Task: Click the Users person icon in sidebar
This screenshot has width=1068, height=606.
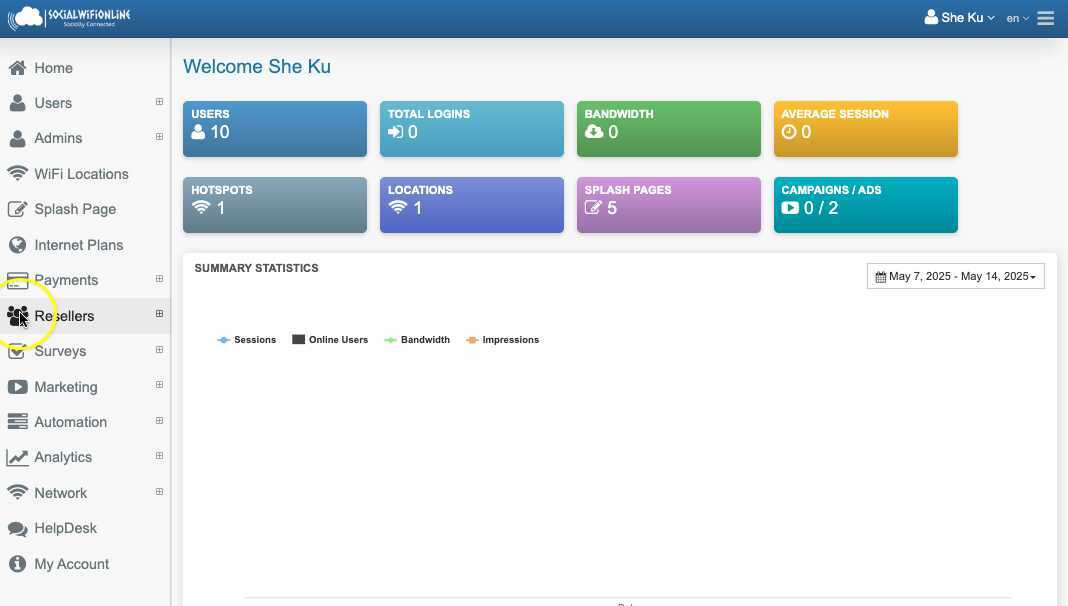Action: click(18, 103)
